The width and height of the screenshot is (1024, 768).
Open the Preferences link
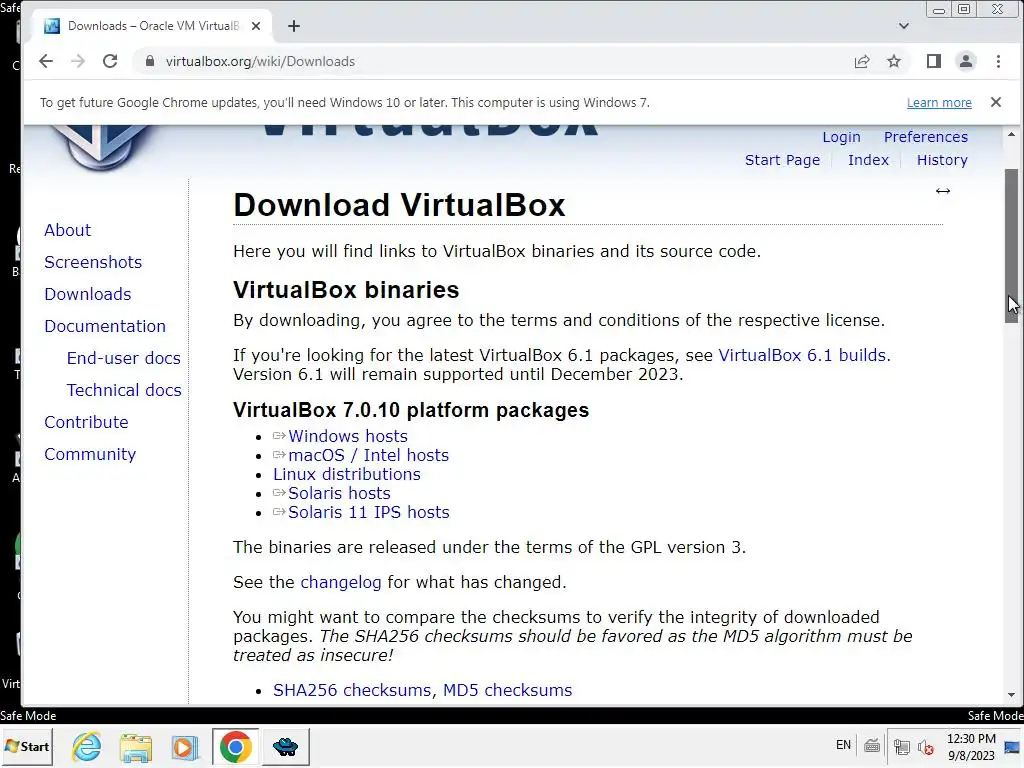click(926, 137)
